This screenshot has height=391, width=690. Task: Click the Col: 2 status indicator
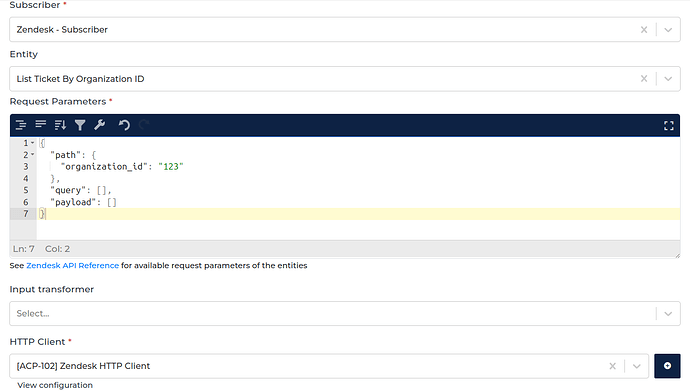pos(57,249)
